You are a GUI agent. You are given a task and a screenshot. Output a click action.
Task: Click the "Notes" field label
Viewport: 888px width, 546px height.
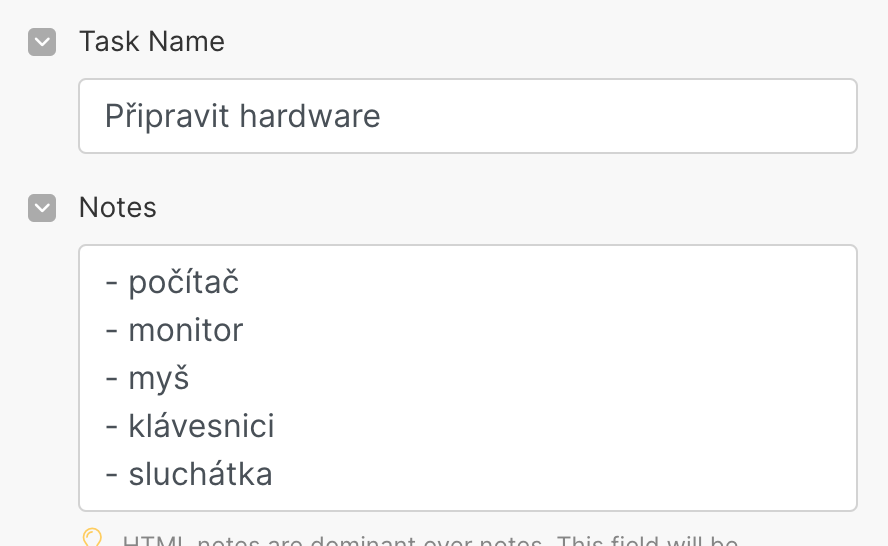[118, 208]
